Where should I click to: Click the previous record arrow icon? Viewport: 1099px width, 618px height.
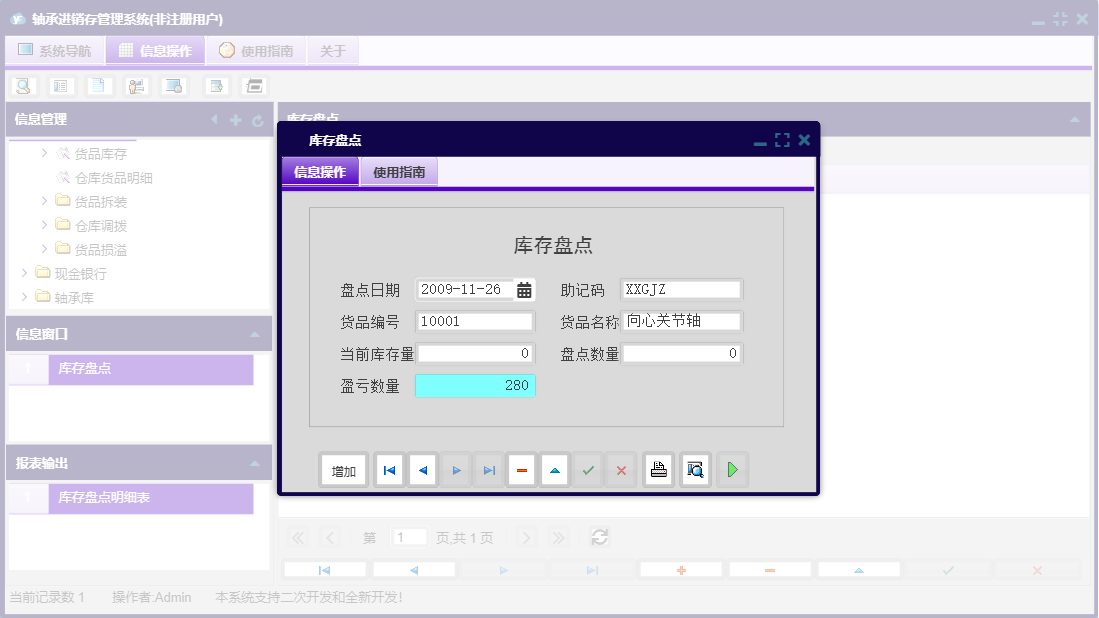422,469
